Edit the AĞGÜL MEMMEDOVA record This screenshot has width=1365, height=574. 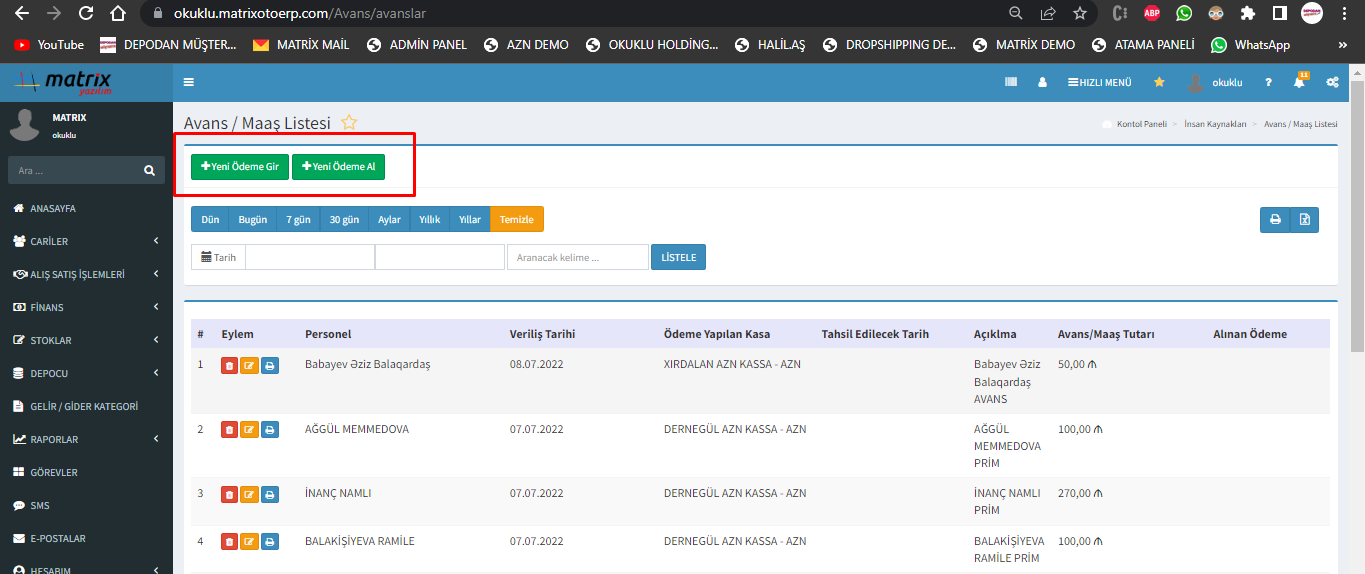pos(249,431)
